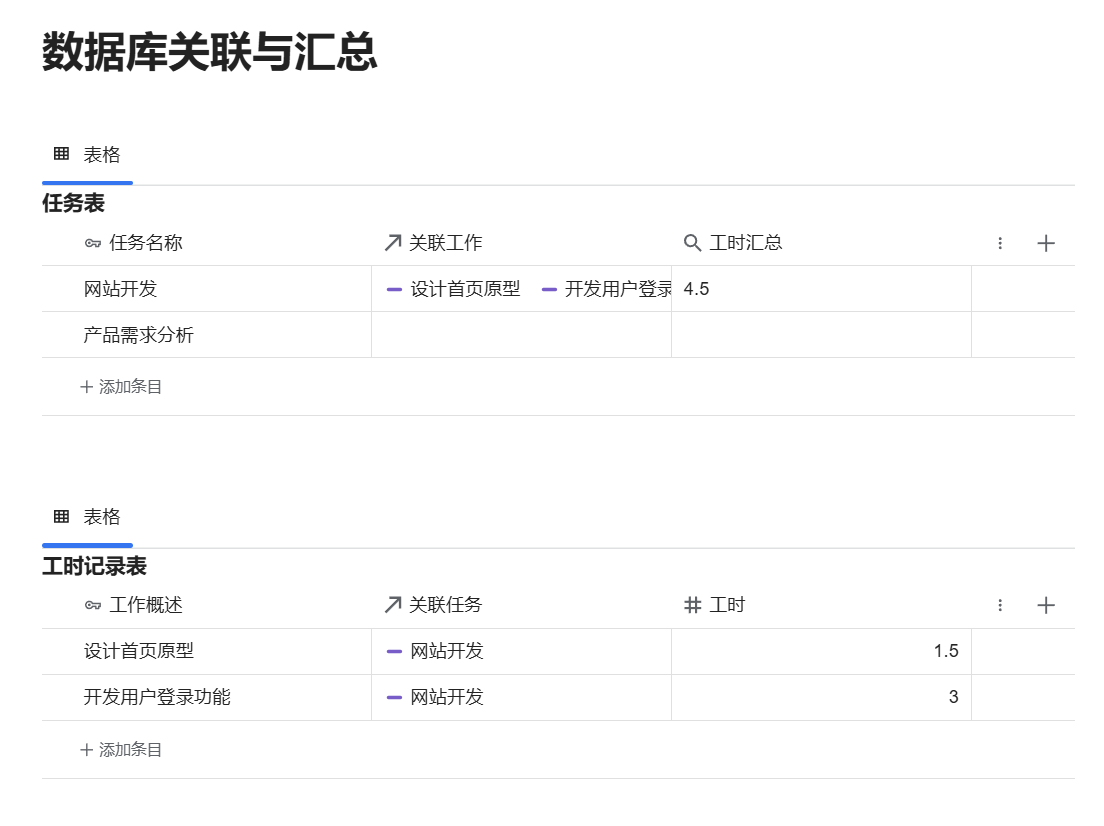The width and height of the screenshot is (1104, 826).
Task: Click the plus icon in 任务表 header
Action: click(x=1046, y=243)
